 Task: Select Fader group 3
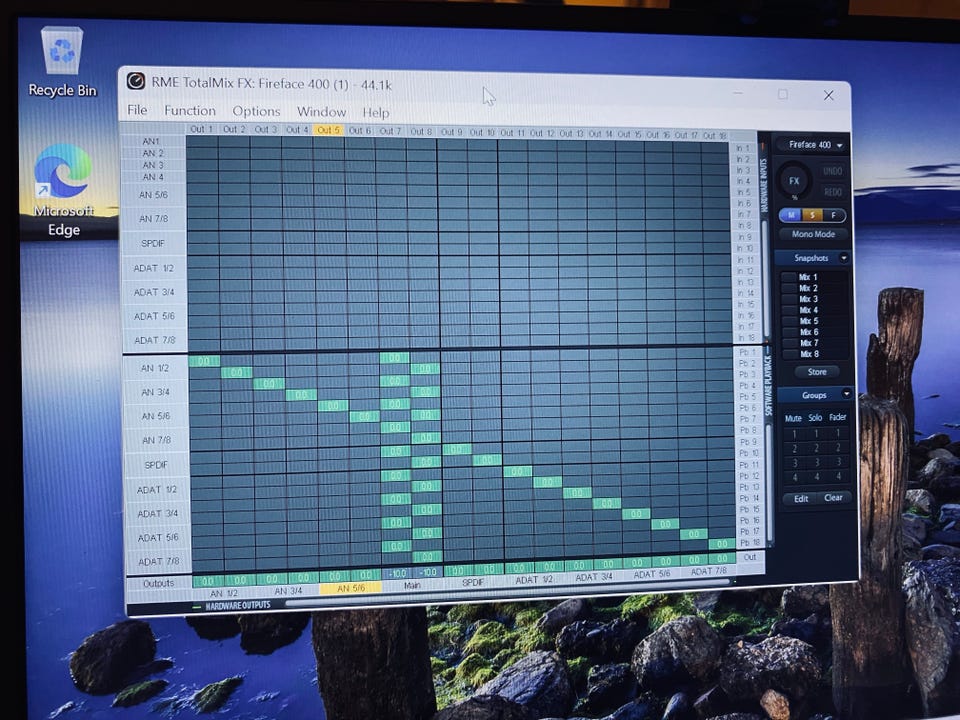pyautogui.click(x=838, y=462)
